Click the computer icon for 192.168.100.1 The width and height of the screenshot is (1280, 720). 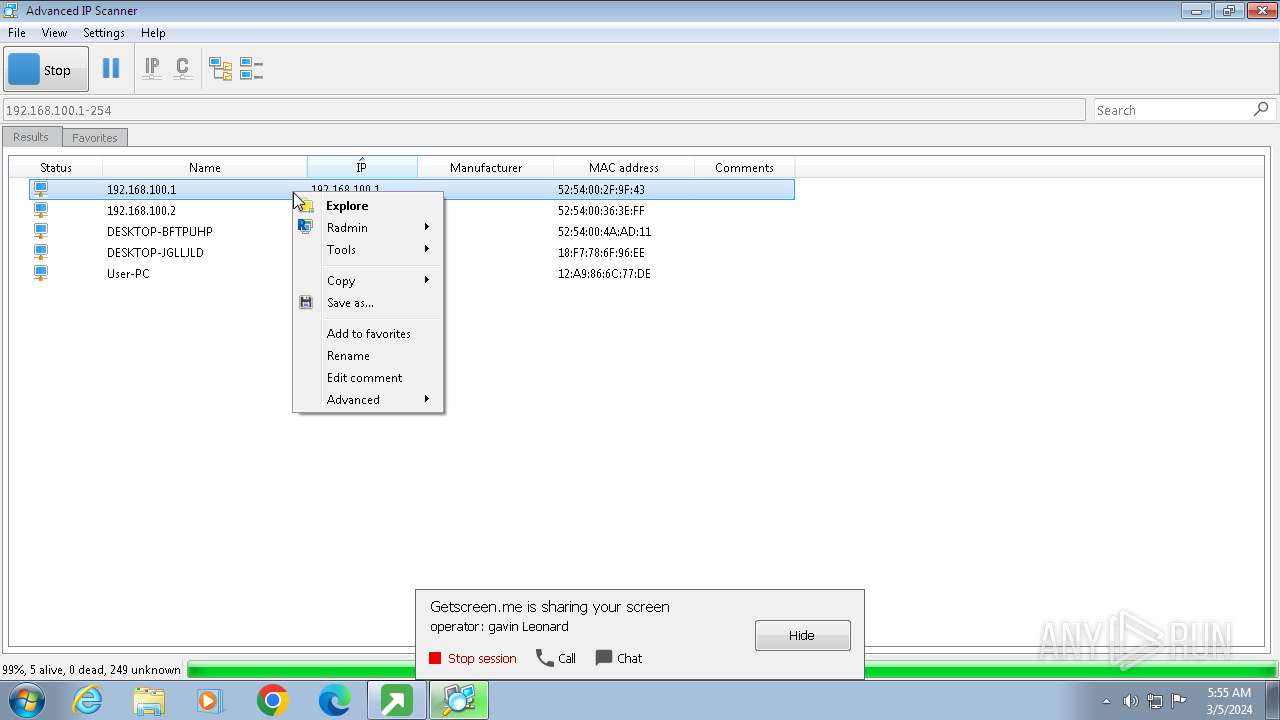41,189
